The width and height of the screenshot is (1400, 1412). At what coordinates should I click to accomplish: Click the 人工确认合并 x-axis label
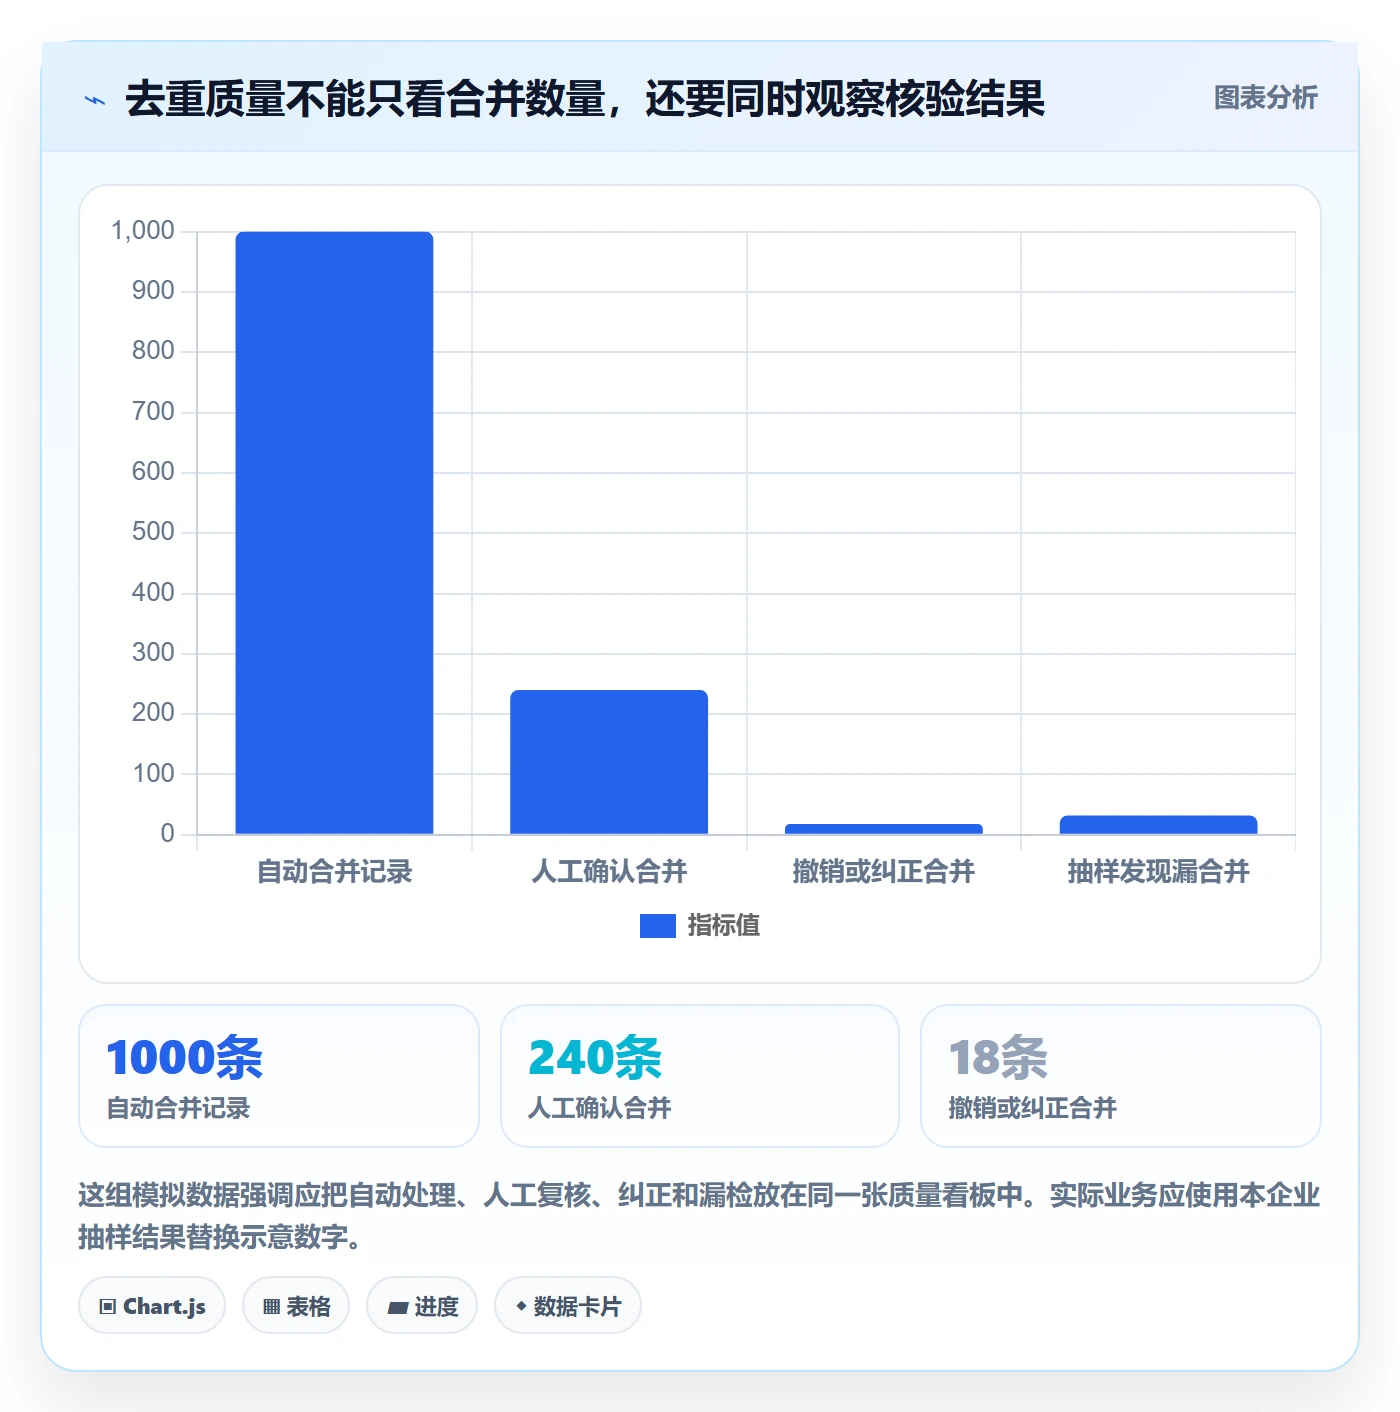[609, 871]
